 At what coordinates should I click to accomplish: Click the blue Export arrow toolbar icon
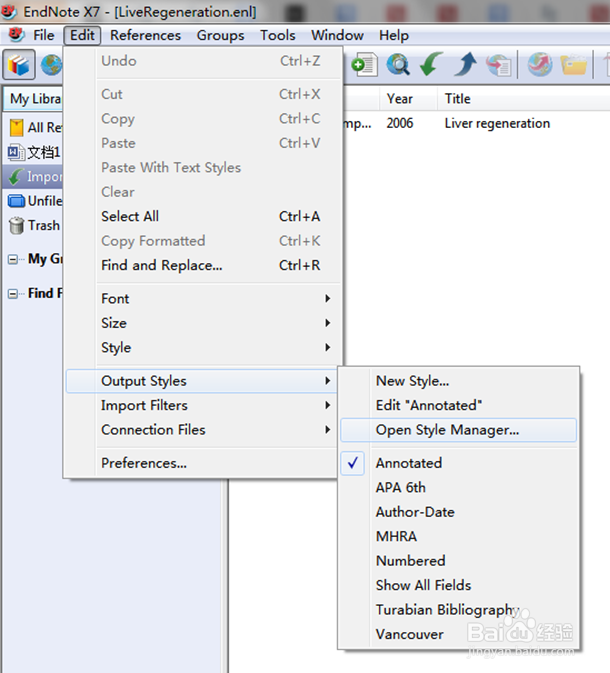coord(466,64)
